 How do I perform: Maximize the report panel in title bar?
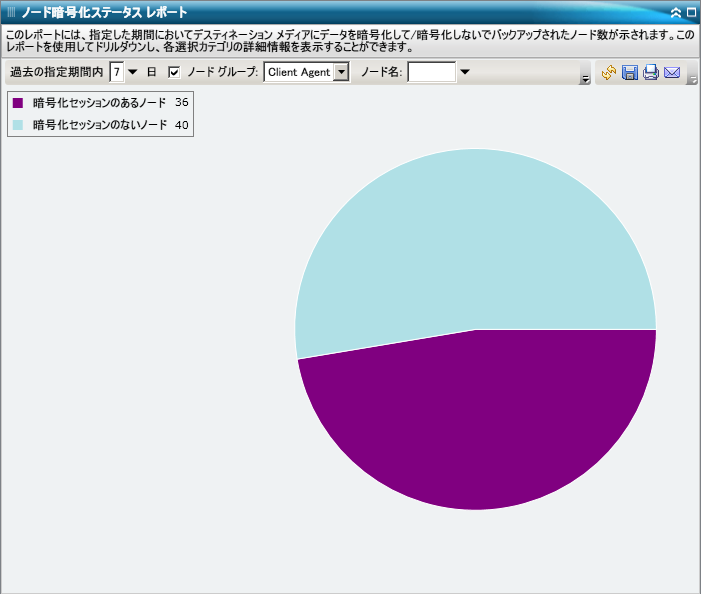pyautogui.click(x=691, y=12)
